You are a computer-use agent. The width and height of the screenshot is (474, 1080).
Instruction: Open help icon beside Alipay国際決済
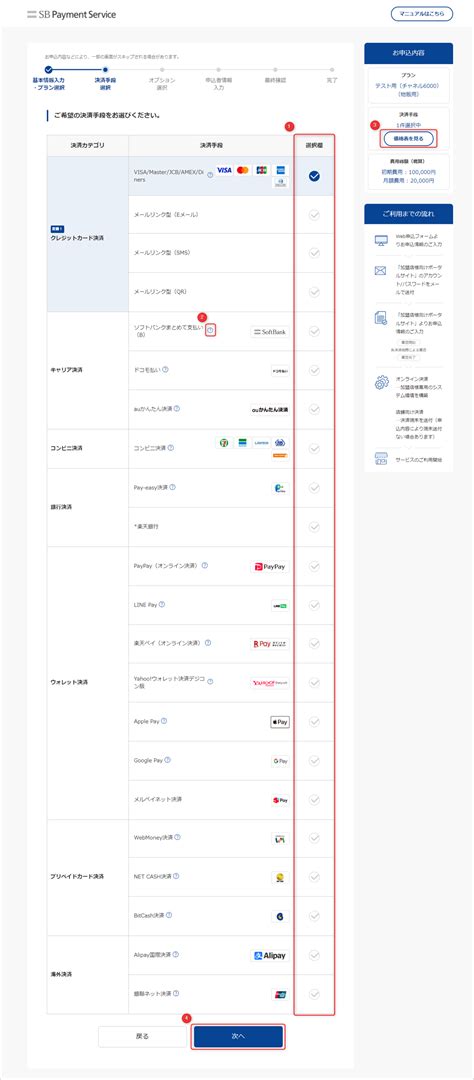tap(177, 955)
